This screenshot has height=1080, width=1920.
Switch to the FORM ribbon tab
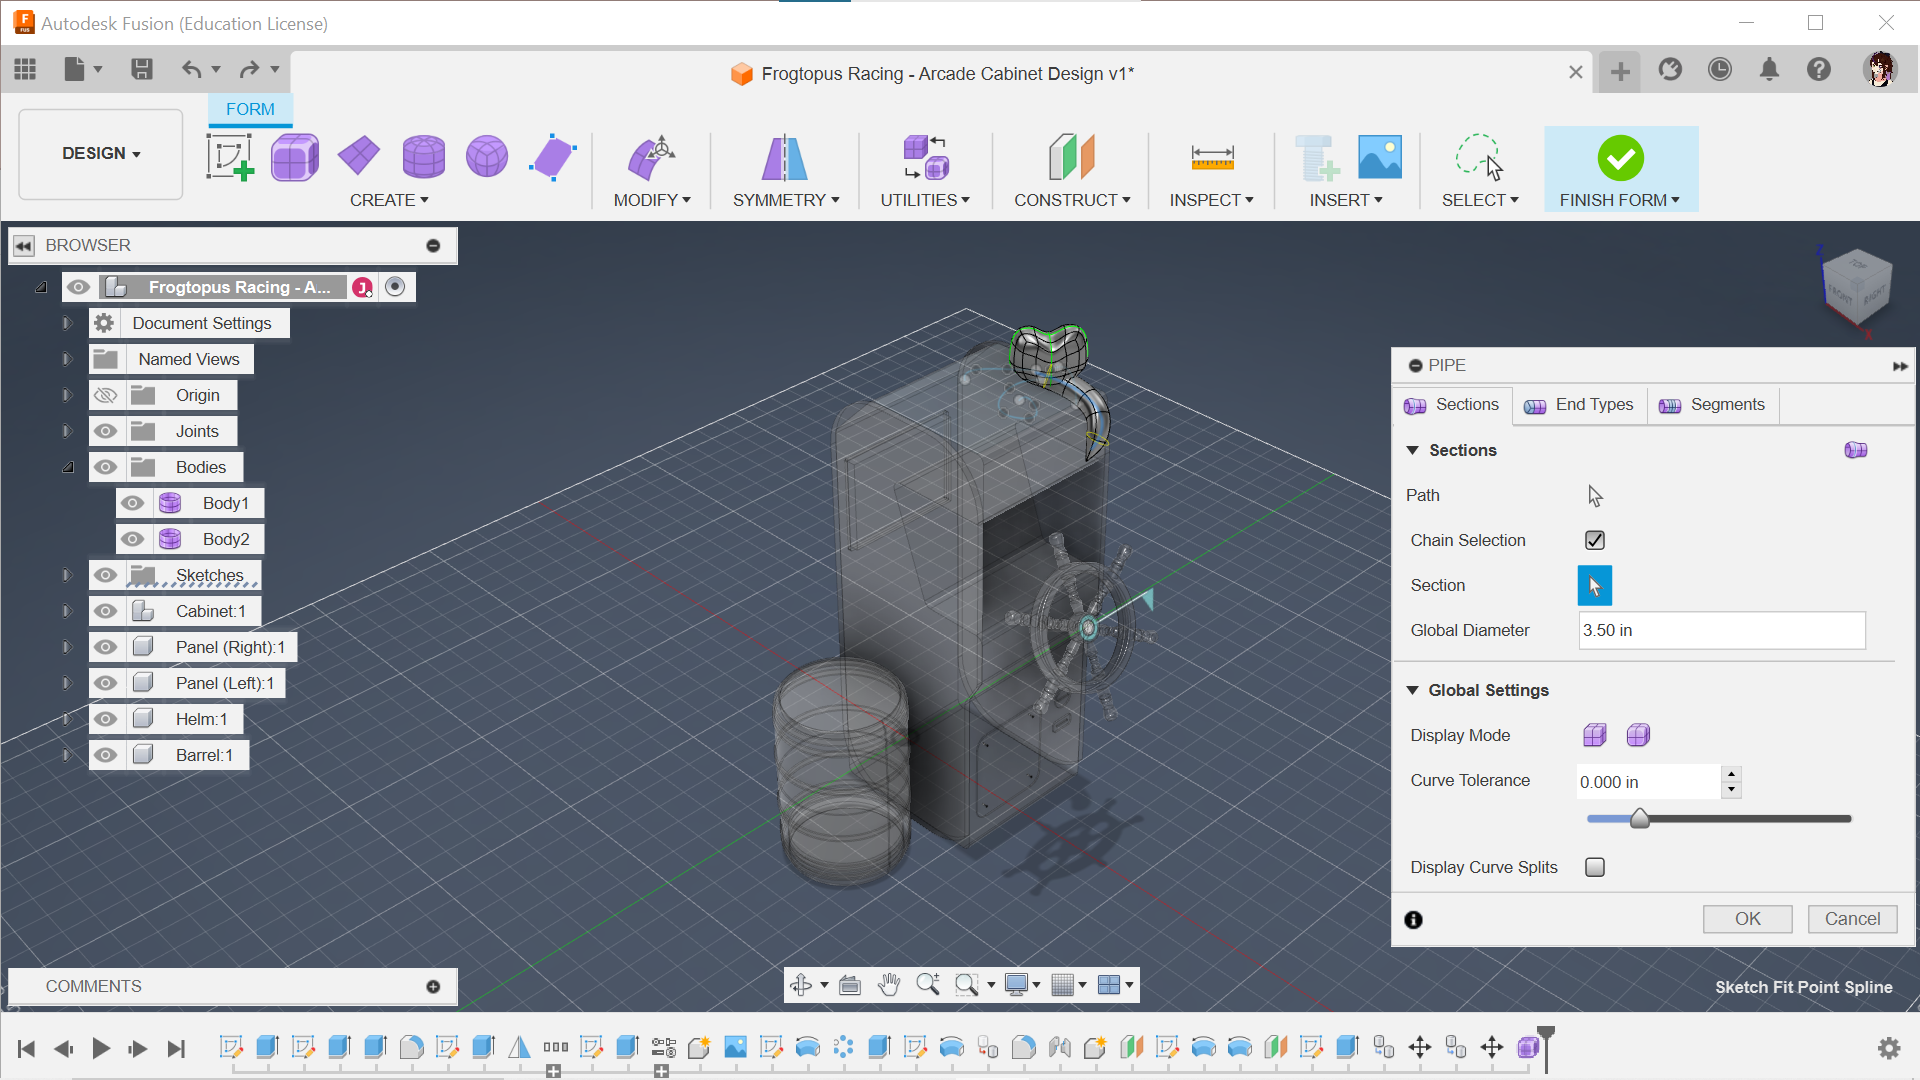coord(250,109)
